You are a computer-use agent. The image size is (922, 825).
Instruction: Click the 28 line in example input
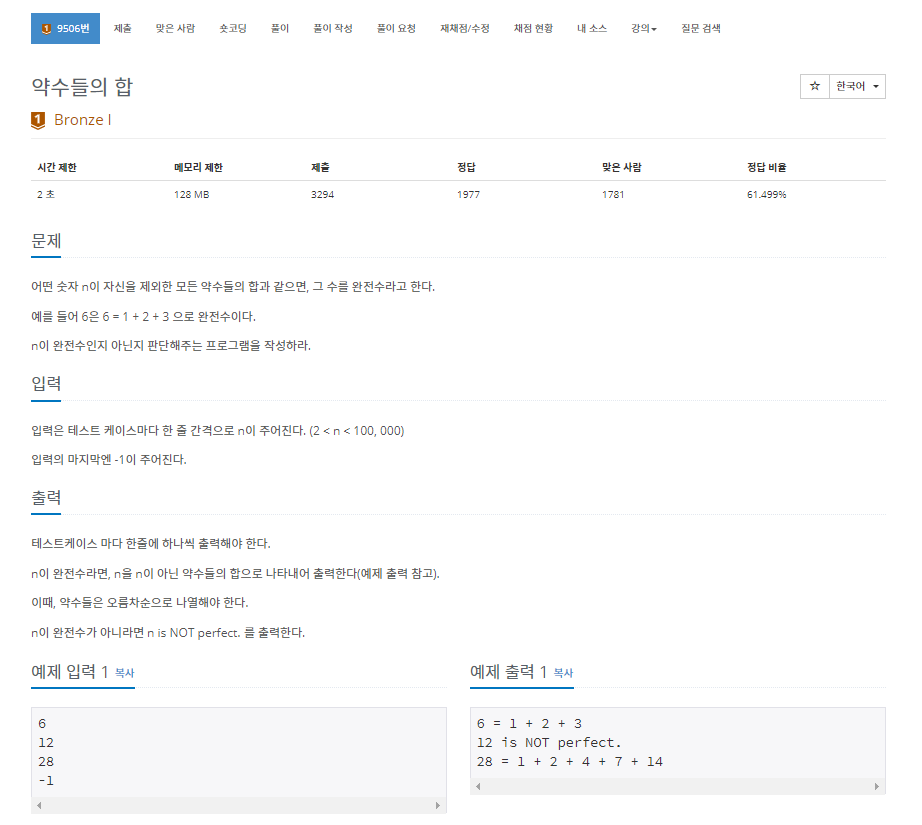(46, 761)
